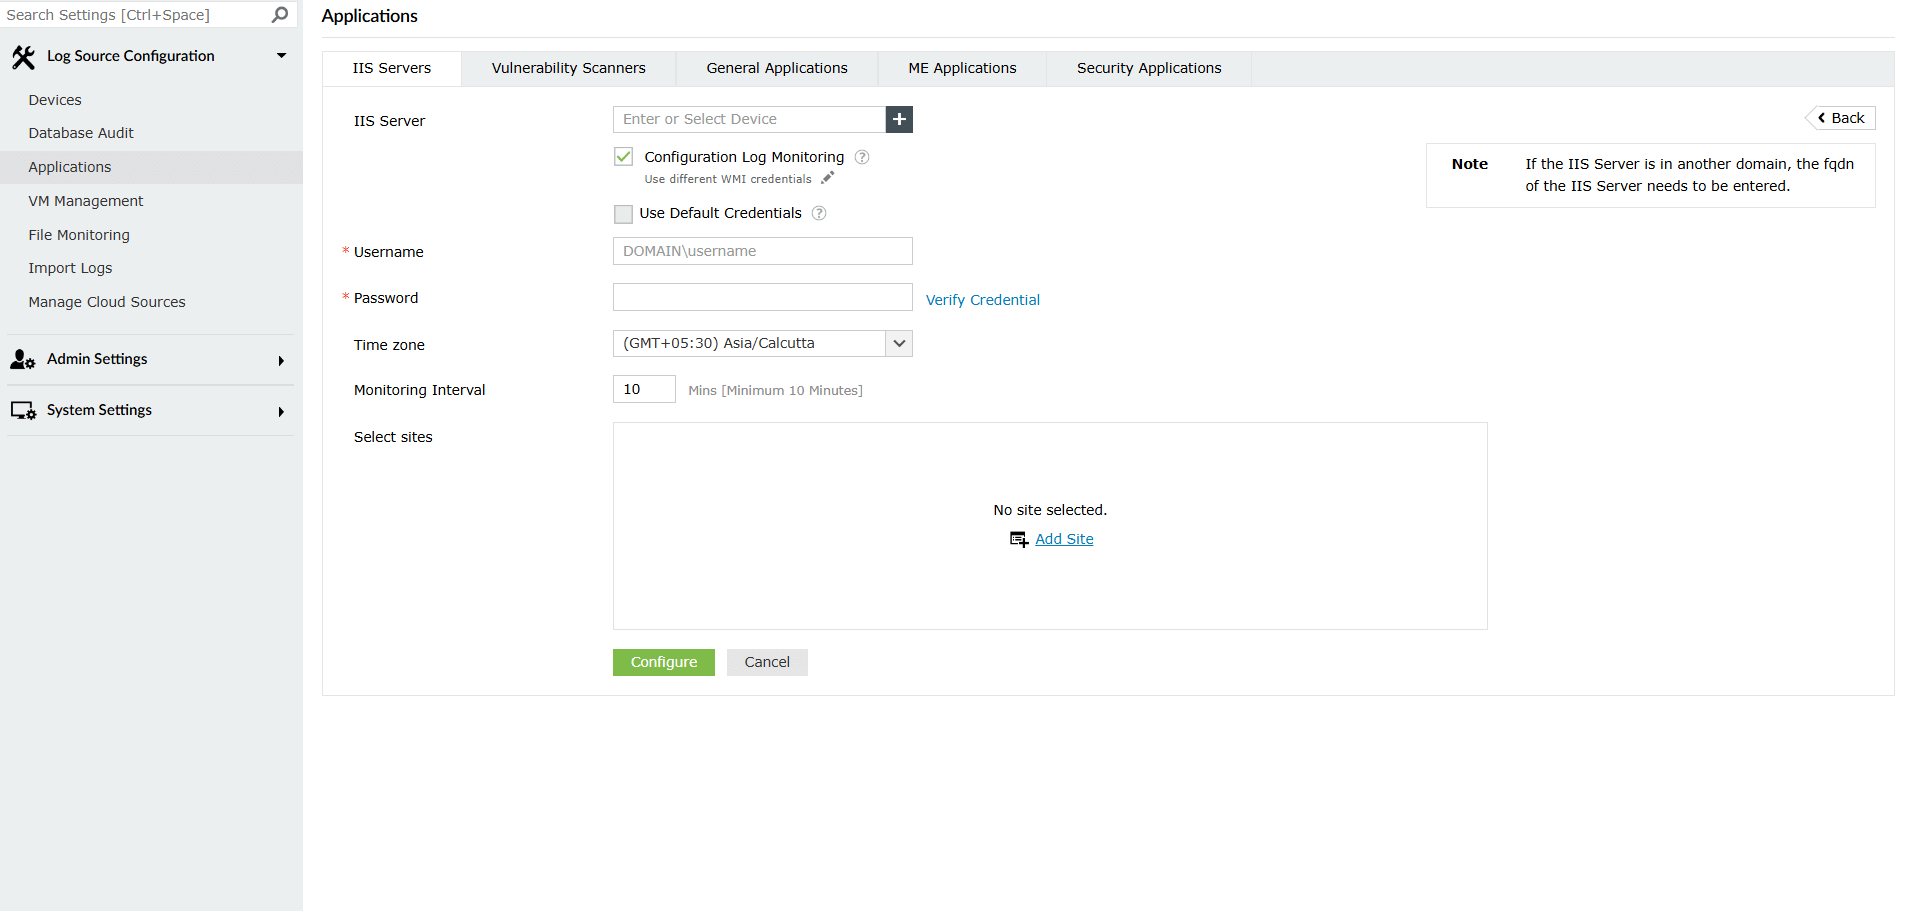The height and width of the screenshot is (911, 1913).
Task: Switch to the Vulnerability Scanners tab
Action: point(567,68)
